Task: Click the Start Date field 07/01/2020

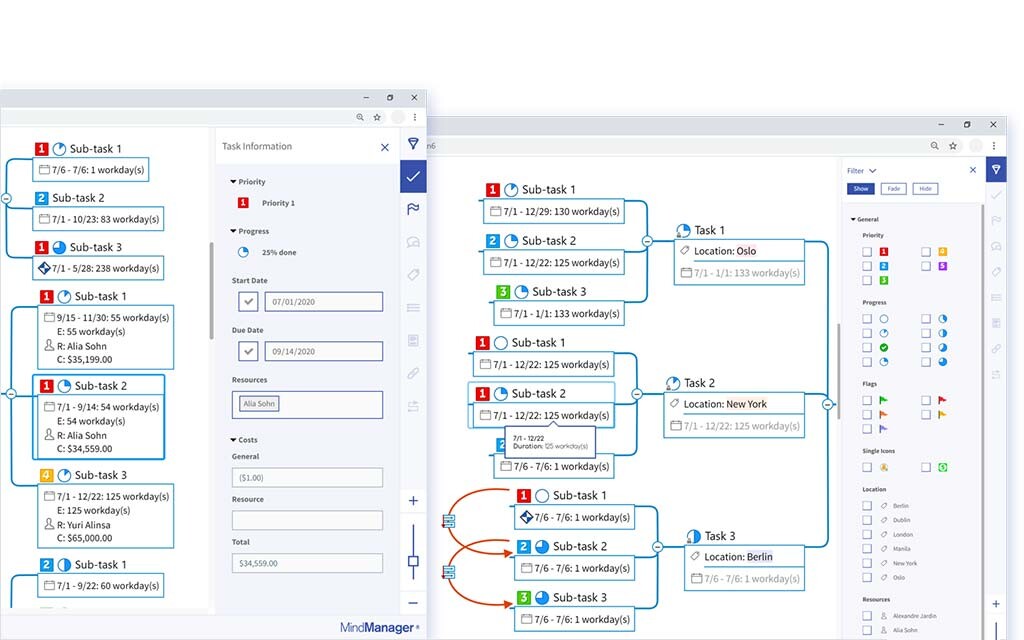Action: (x=323, y=302)
